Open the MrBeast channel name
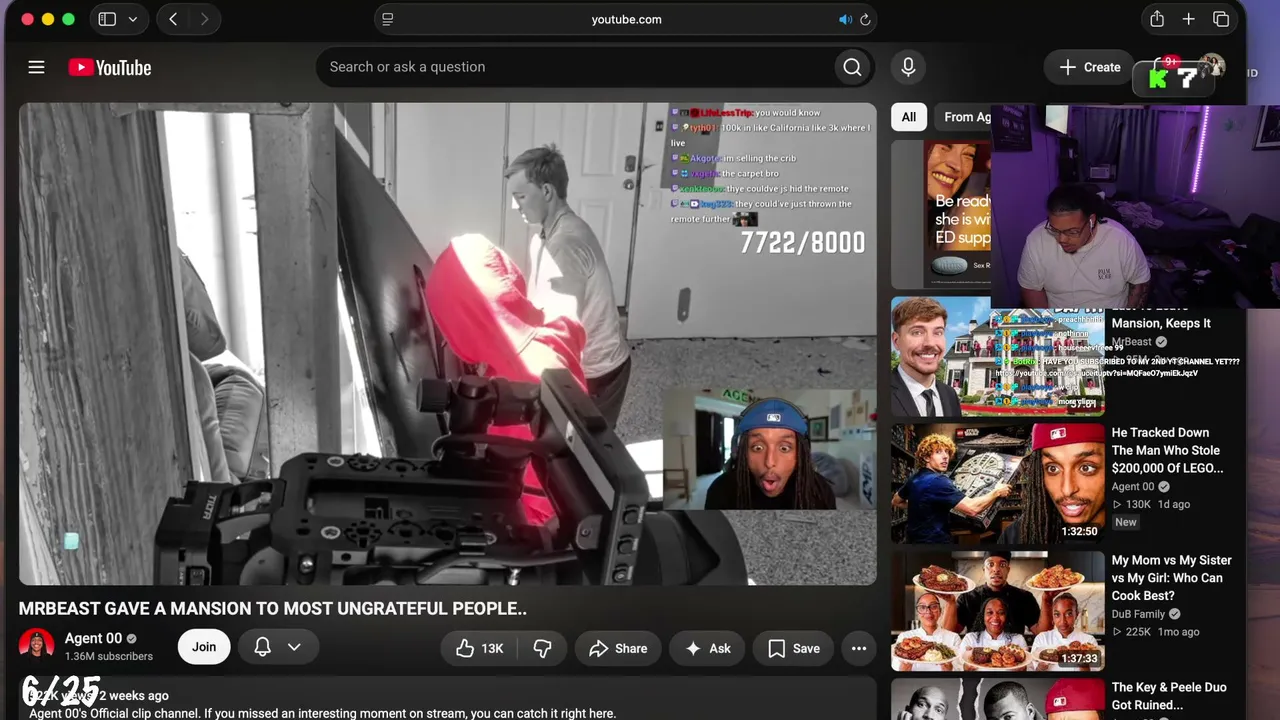This screenshot has height=720, width=1280. coord(1132,342)
